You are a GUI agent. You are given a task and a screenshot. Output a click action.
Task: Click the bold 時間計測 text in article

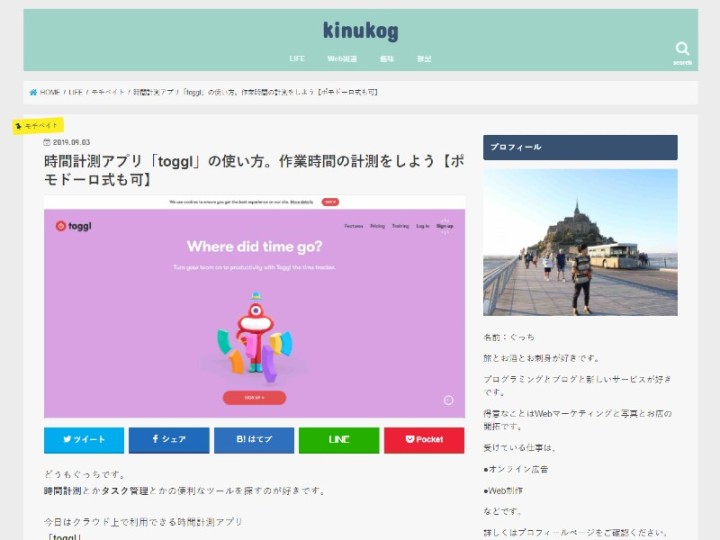click(x=62, y=491)
